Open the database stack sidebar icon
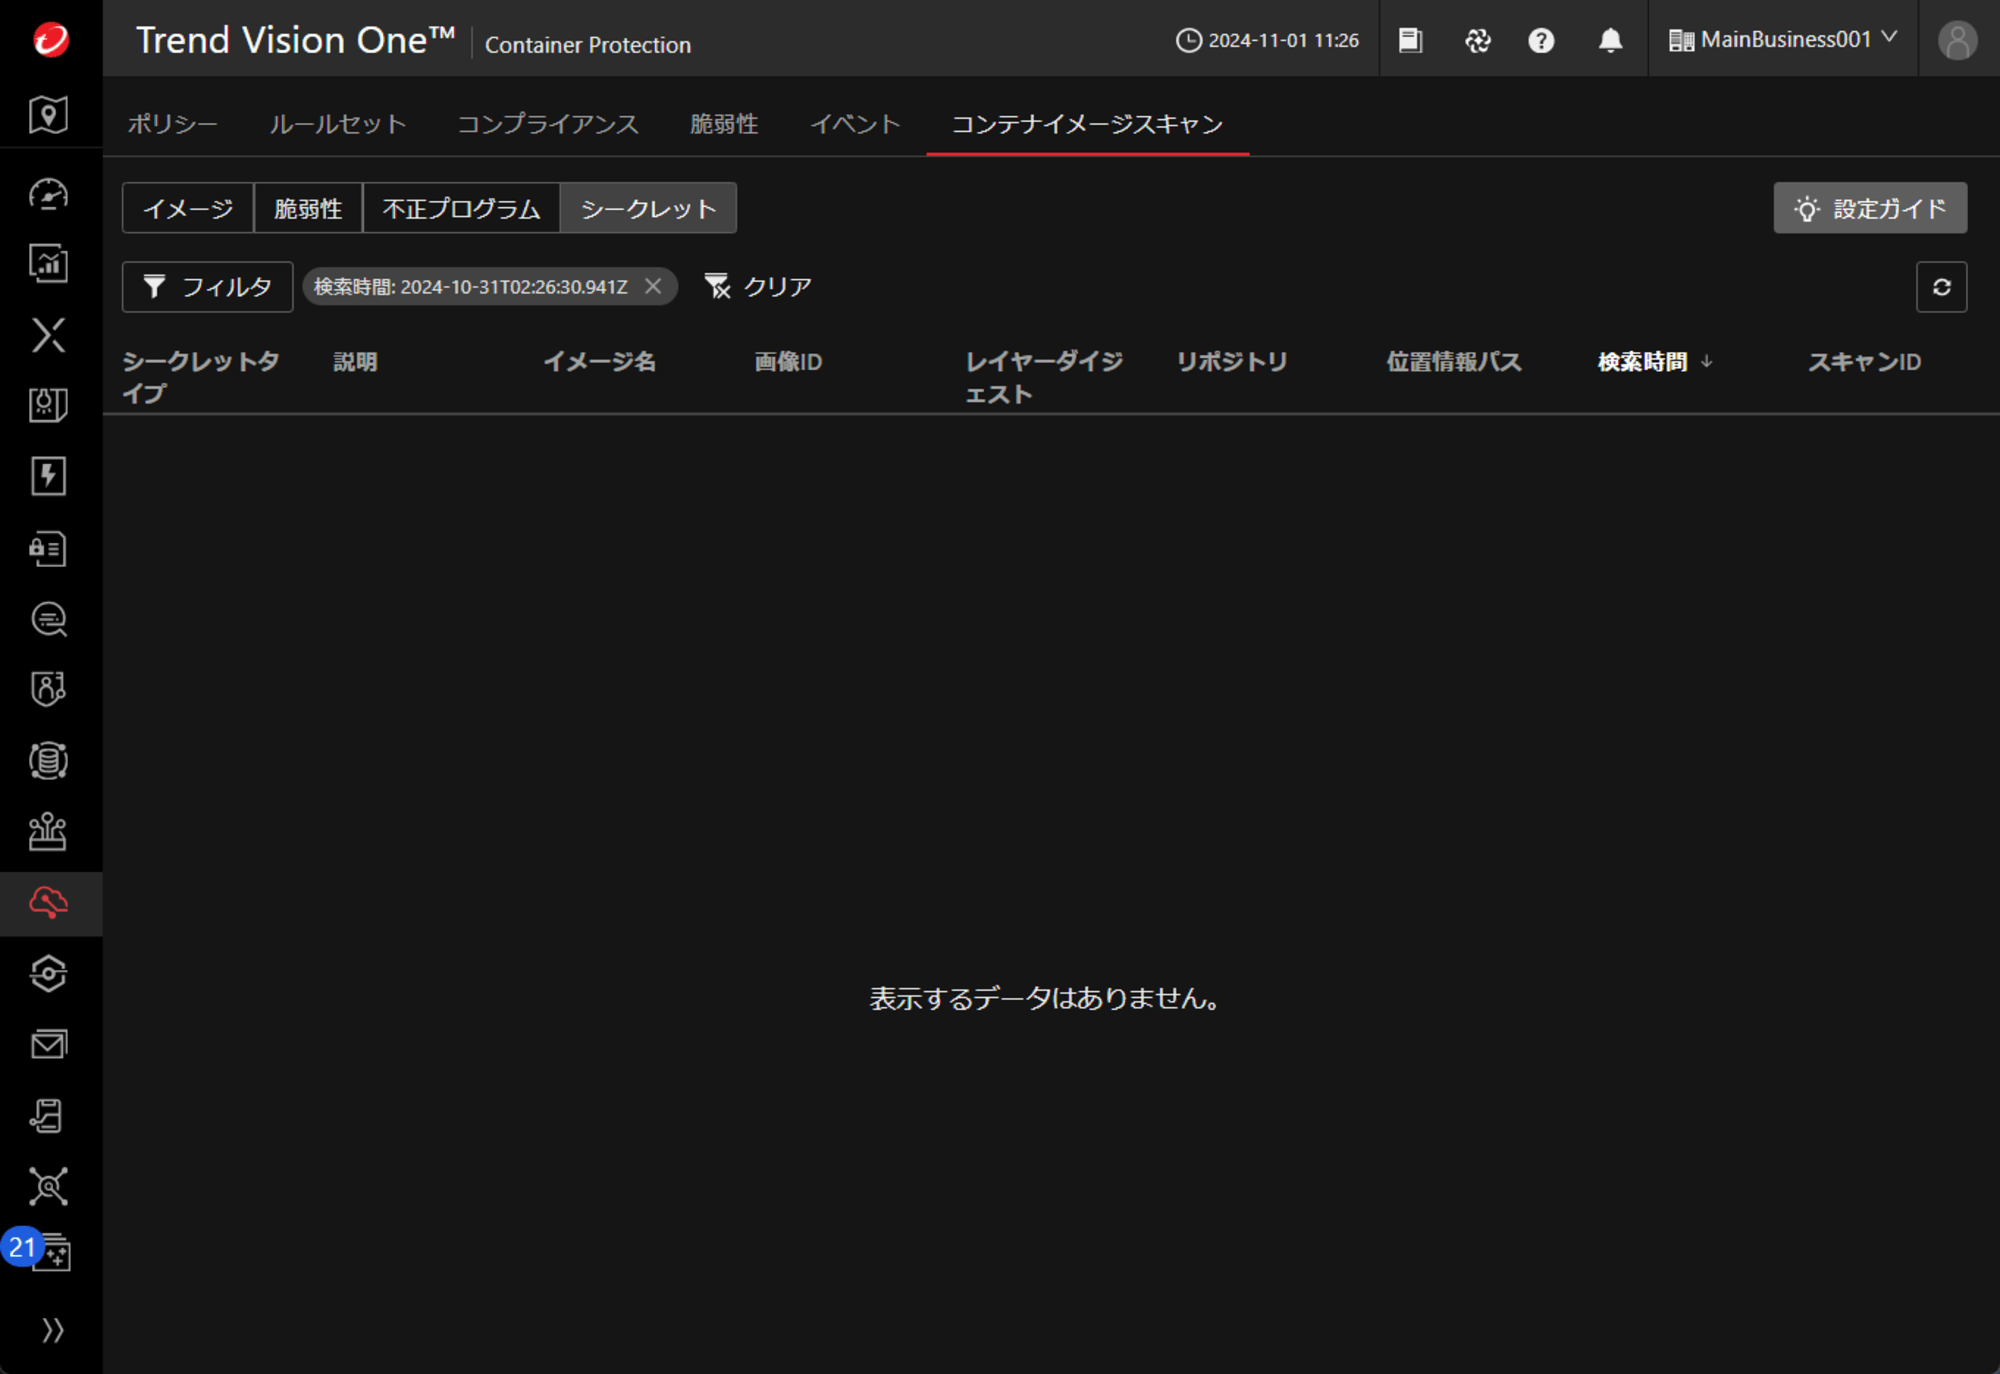The image size is (2000, 1374). click(49, 761)
